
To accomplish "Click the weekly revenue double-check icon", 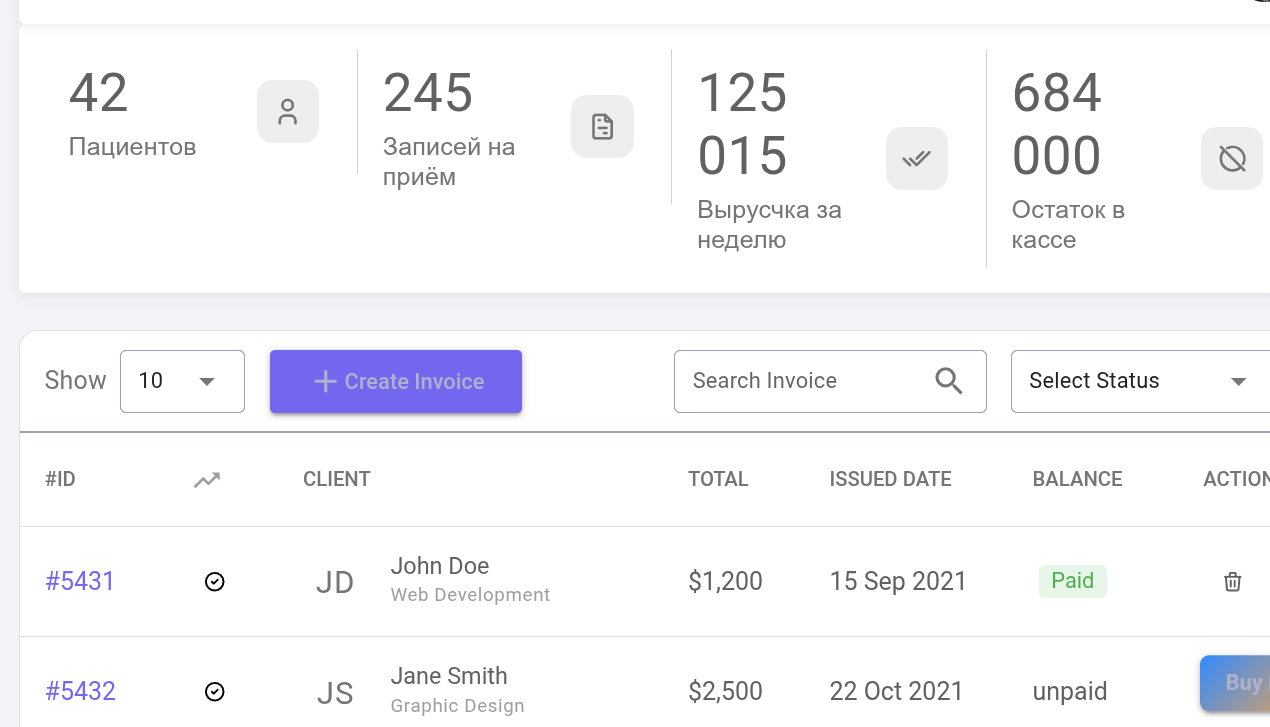I will (916, 158).
